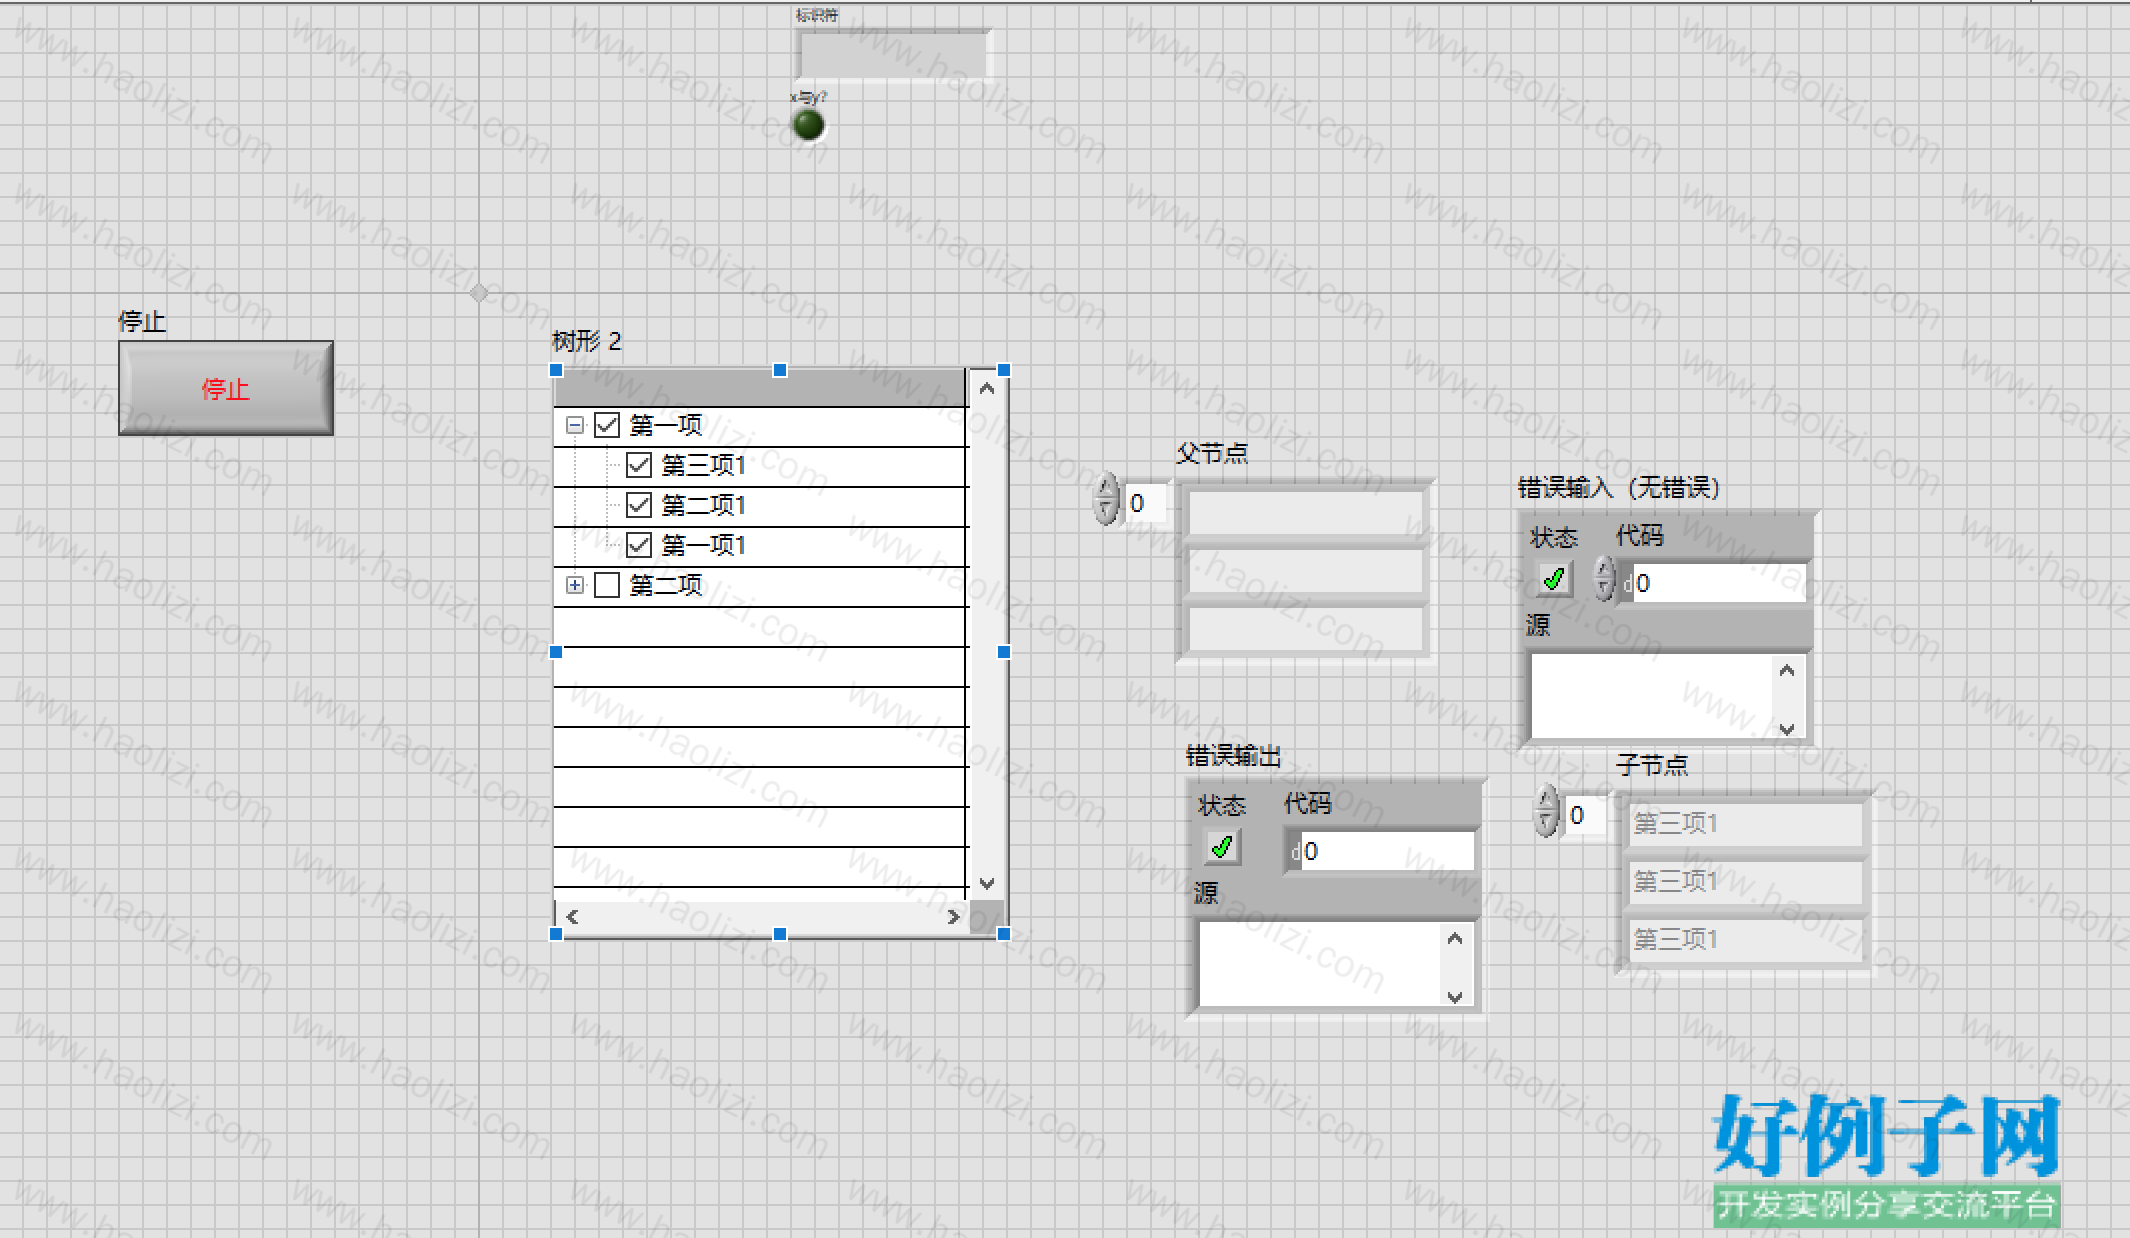Click the 父节点 index value field
Screen dimensions: 2130x1238
point(1146,502)
